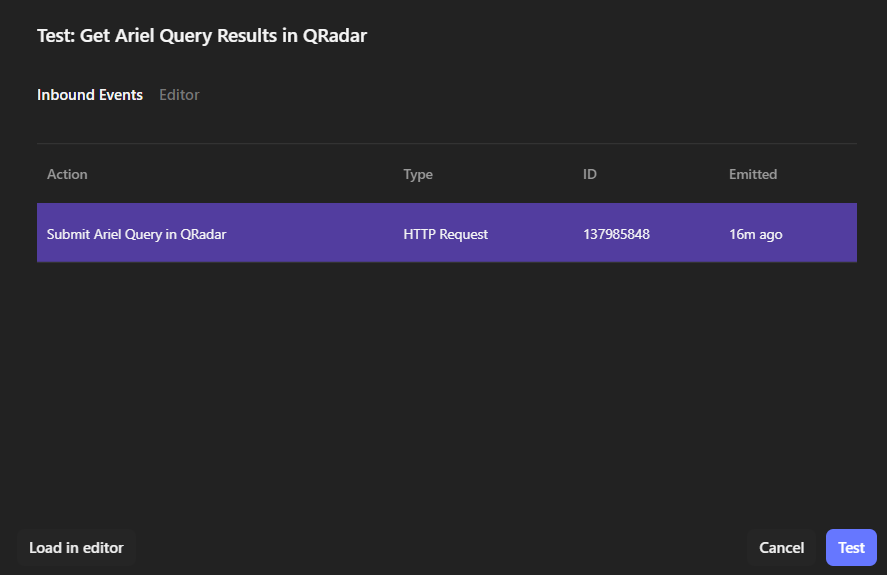Viewport: 887px width, 575px height.
Task: Click the header gap between Action and Type
Action: point(250,174)
